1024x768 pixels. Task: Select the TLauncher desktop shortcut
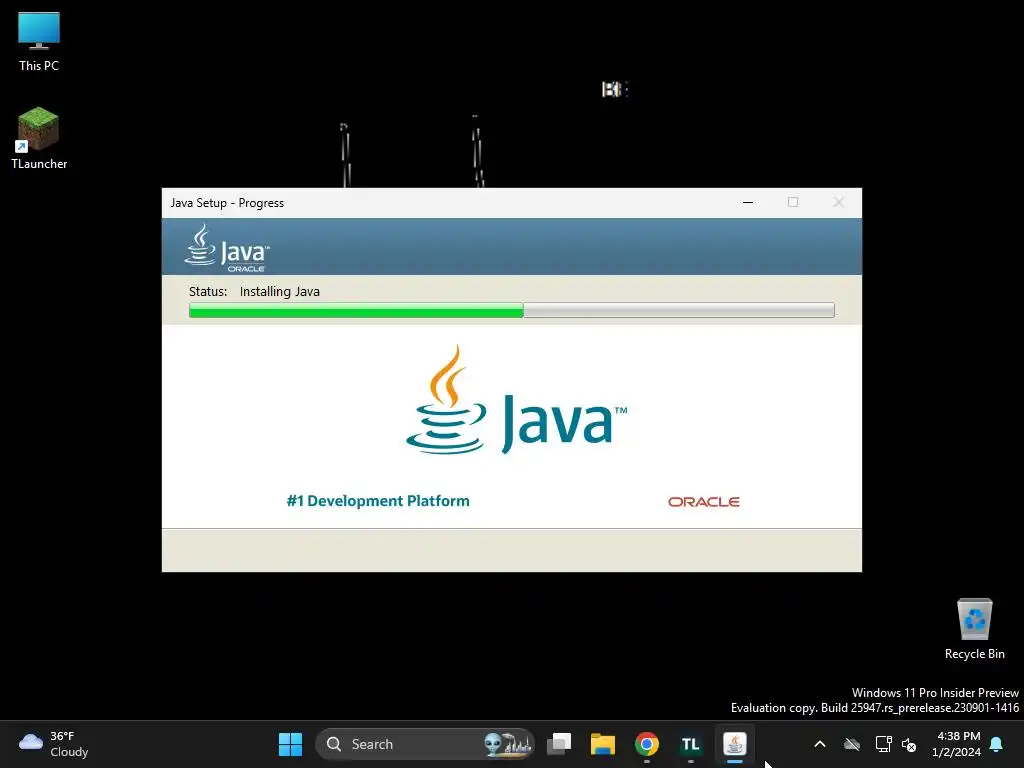(x=39, y=138)
